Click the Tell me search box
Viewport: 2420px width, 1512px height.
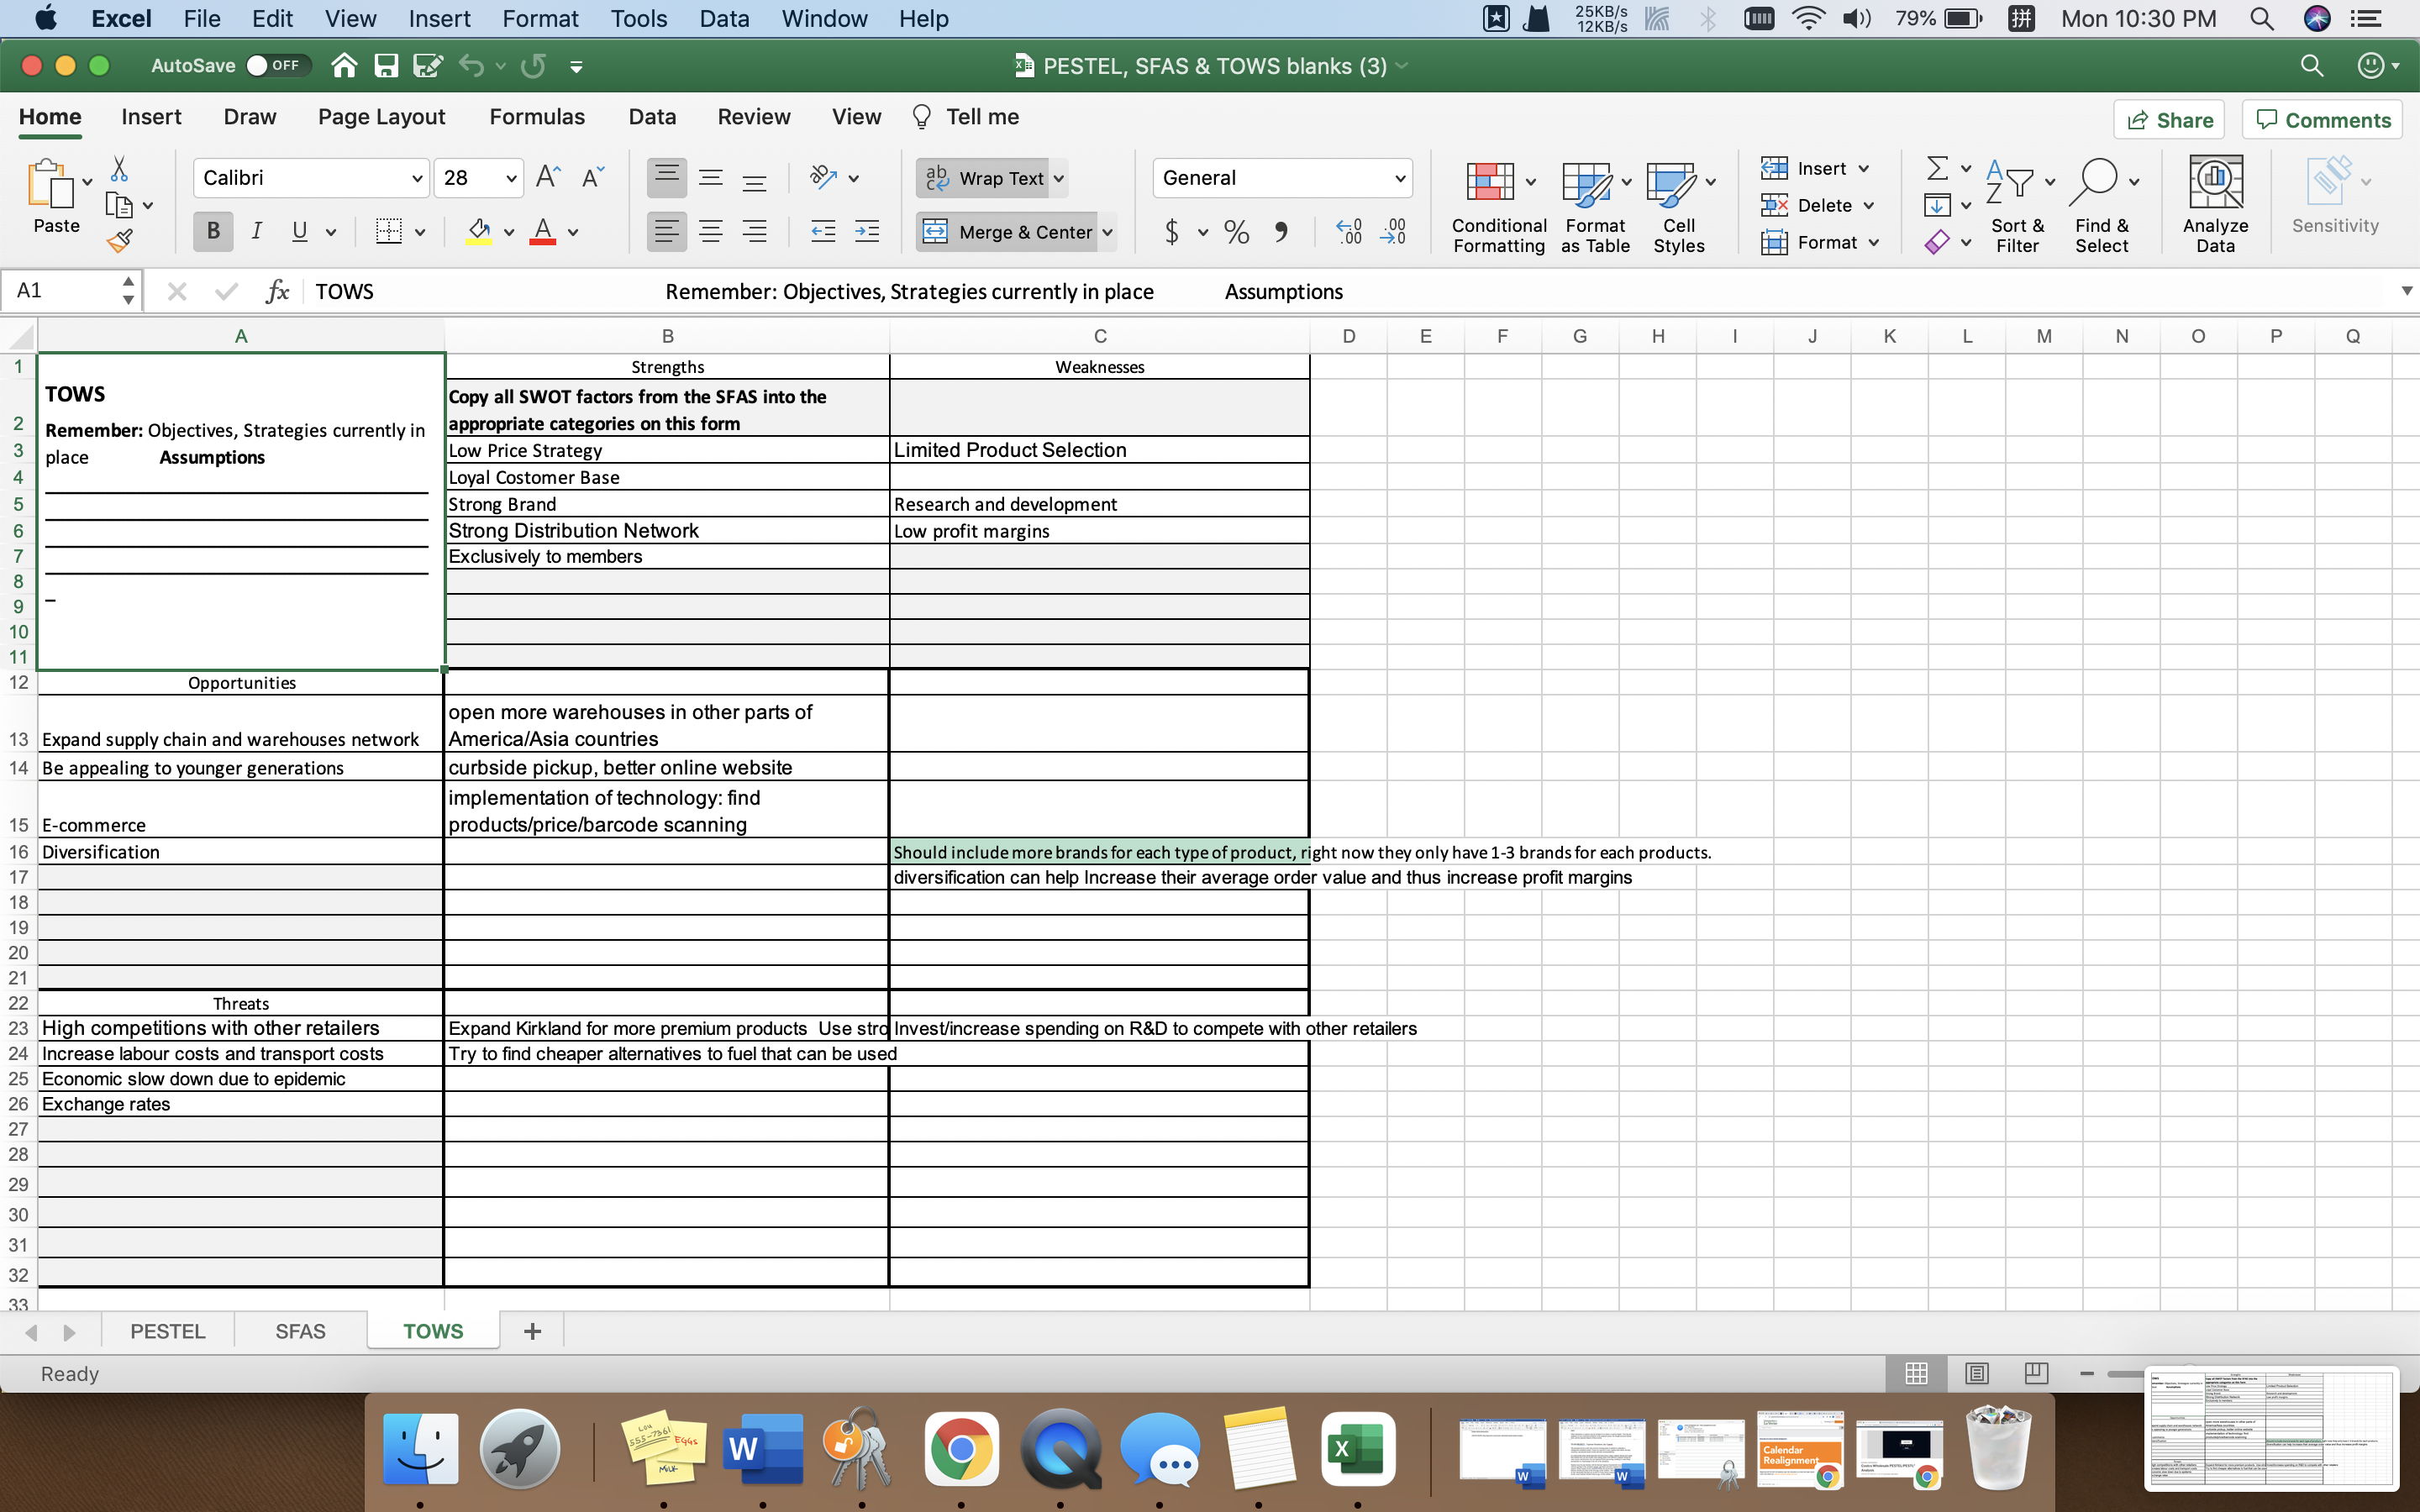966,117
